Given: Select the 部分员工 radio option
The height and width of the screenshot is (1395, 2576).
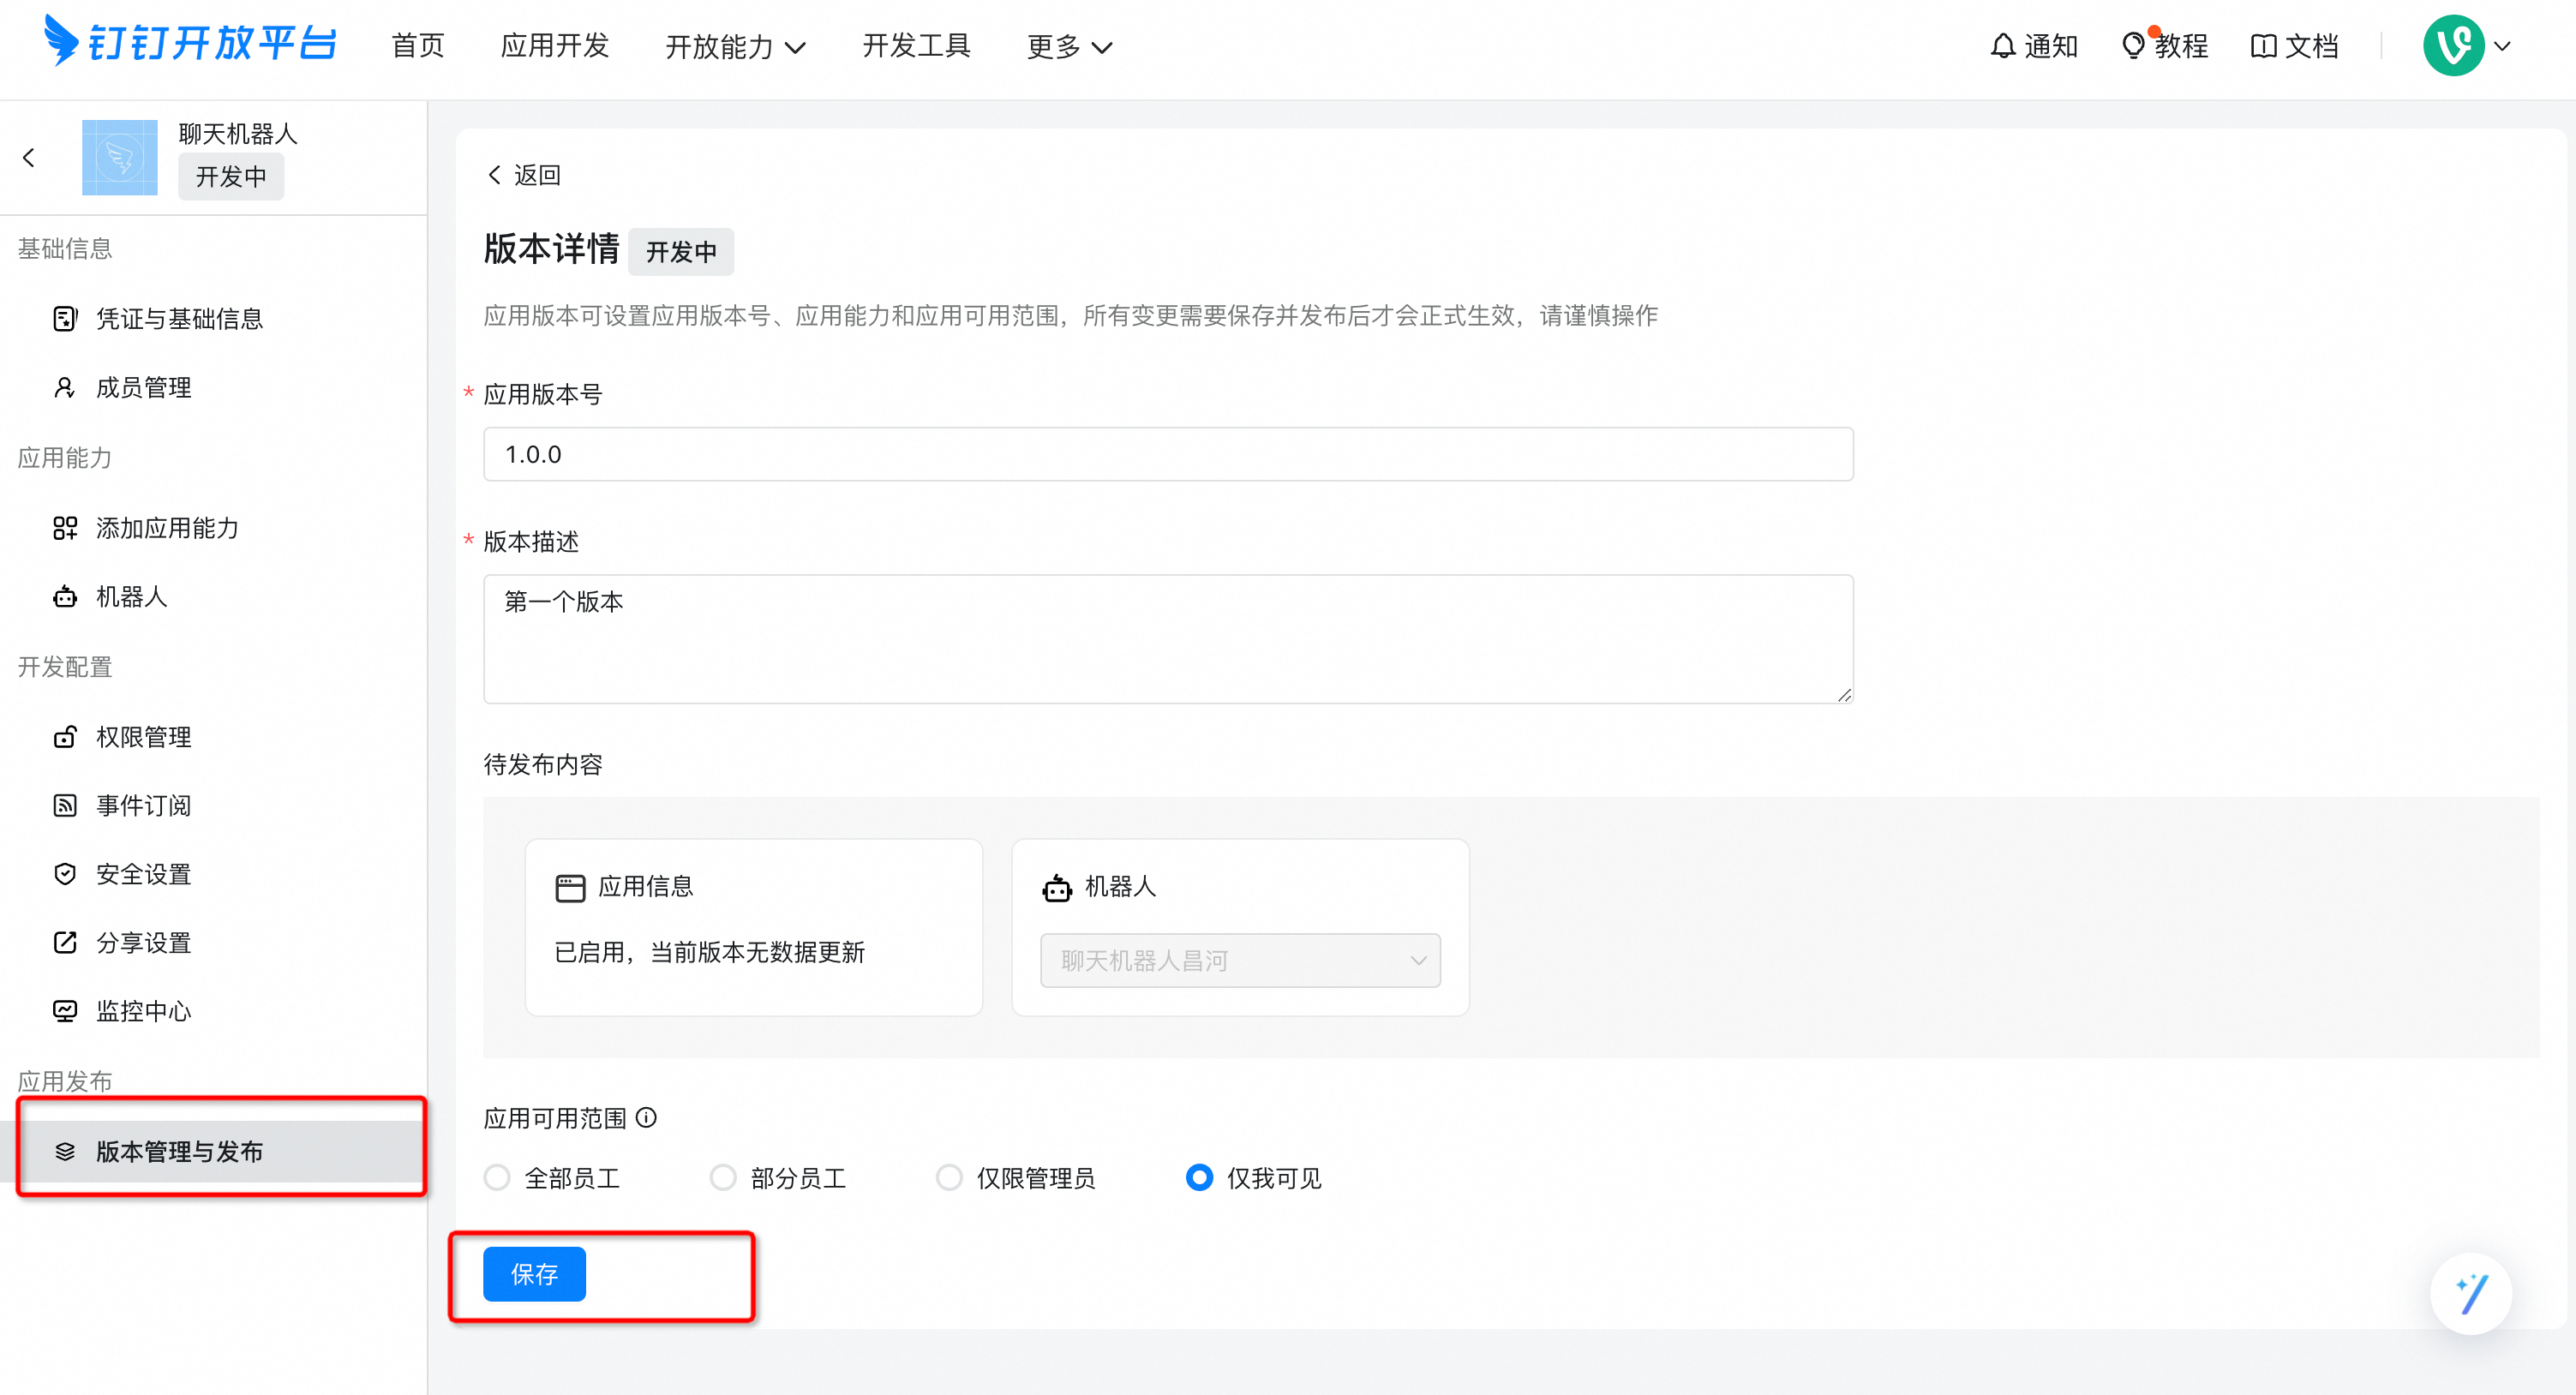Looking at the screenshot, I should coord(723,1178).
